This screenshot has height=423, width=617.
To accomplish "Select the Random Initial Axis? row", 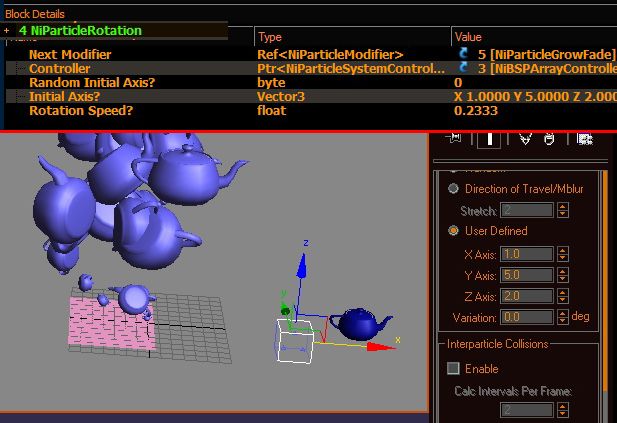I will pyautogui.click(x=311, y=83).
